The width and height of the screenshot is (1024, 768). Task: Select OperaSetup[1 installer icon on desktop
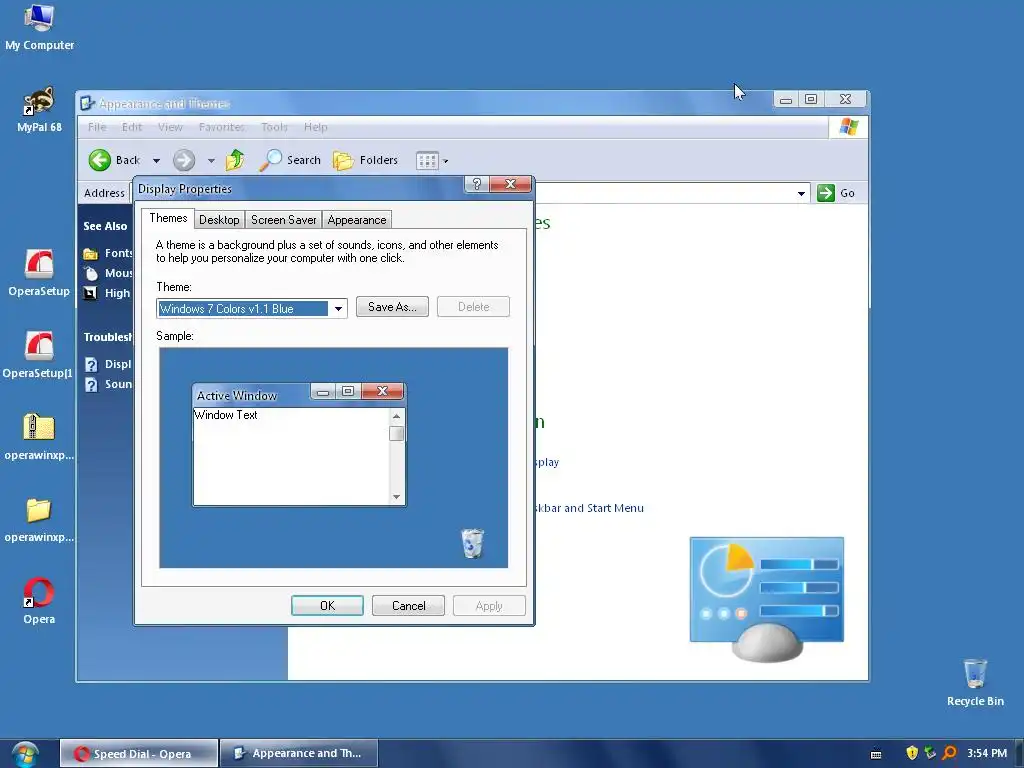coord(38,355)
